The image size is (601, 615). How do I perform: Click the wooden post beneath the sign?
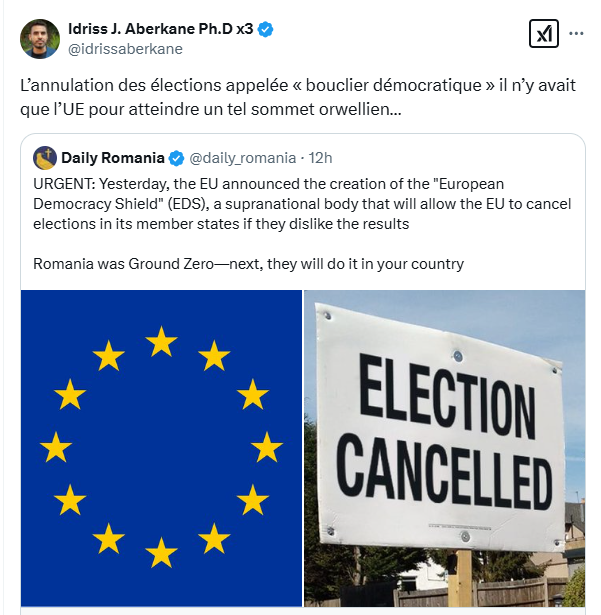pos(463,578)
